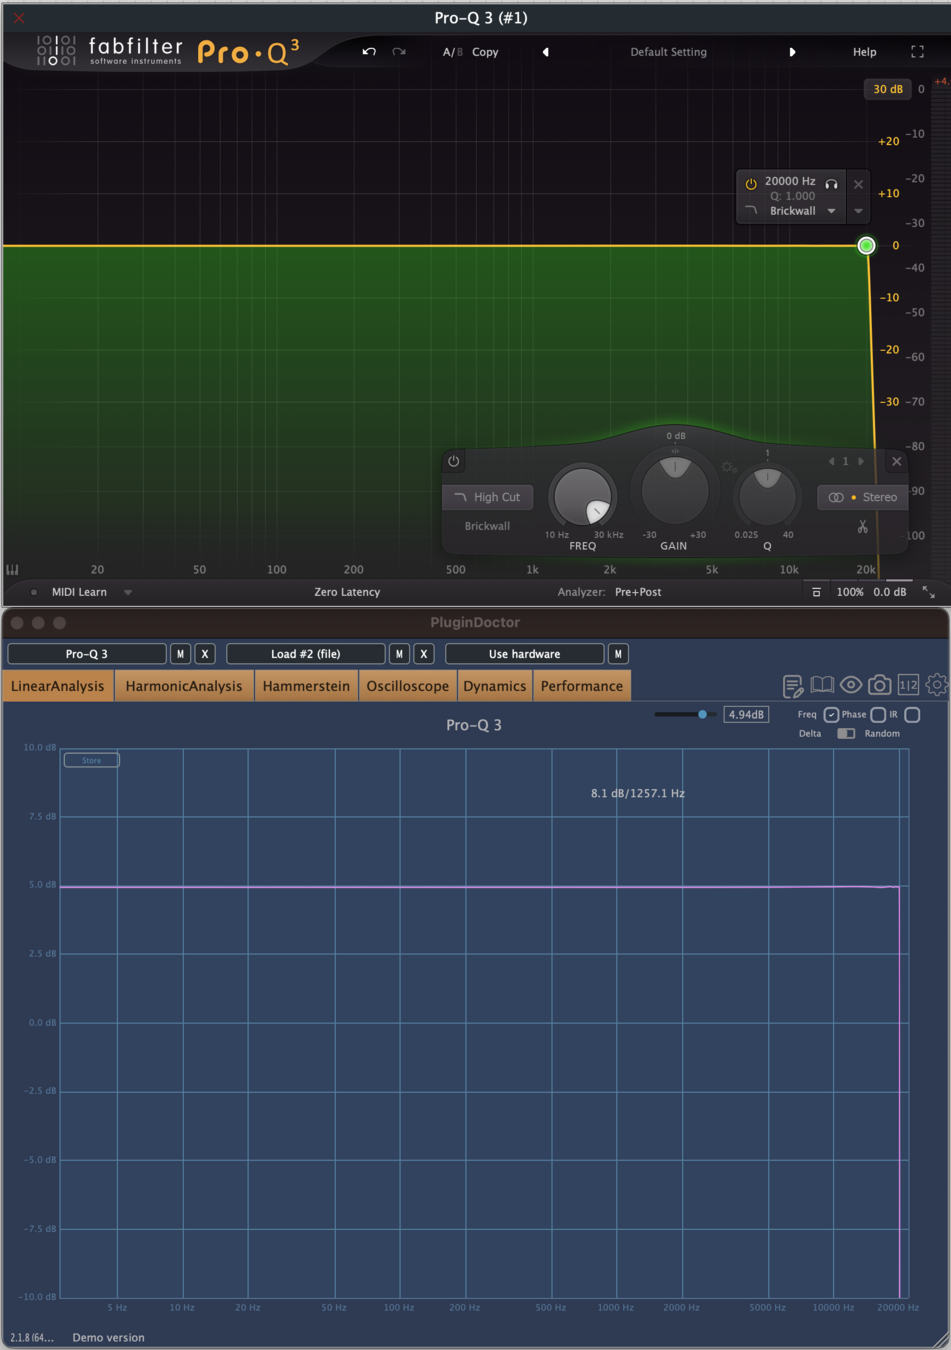Viewport: 951px width, 1350px height.
Task: Go to the next band arrow
Action: click(x=861, y=461)
